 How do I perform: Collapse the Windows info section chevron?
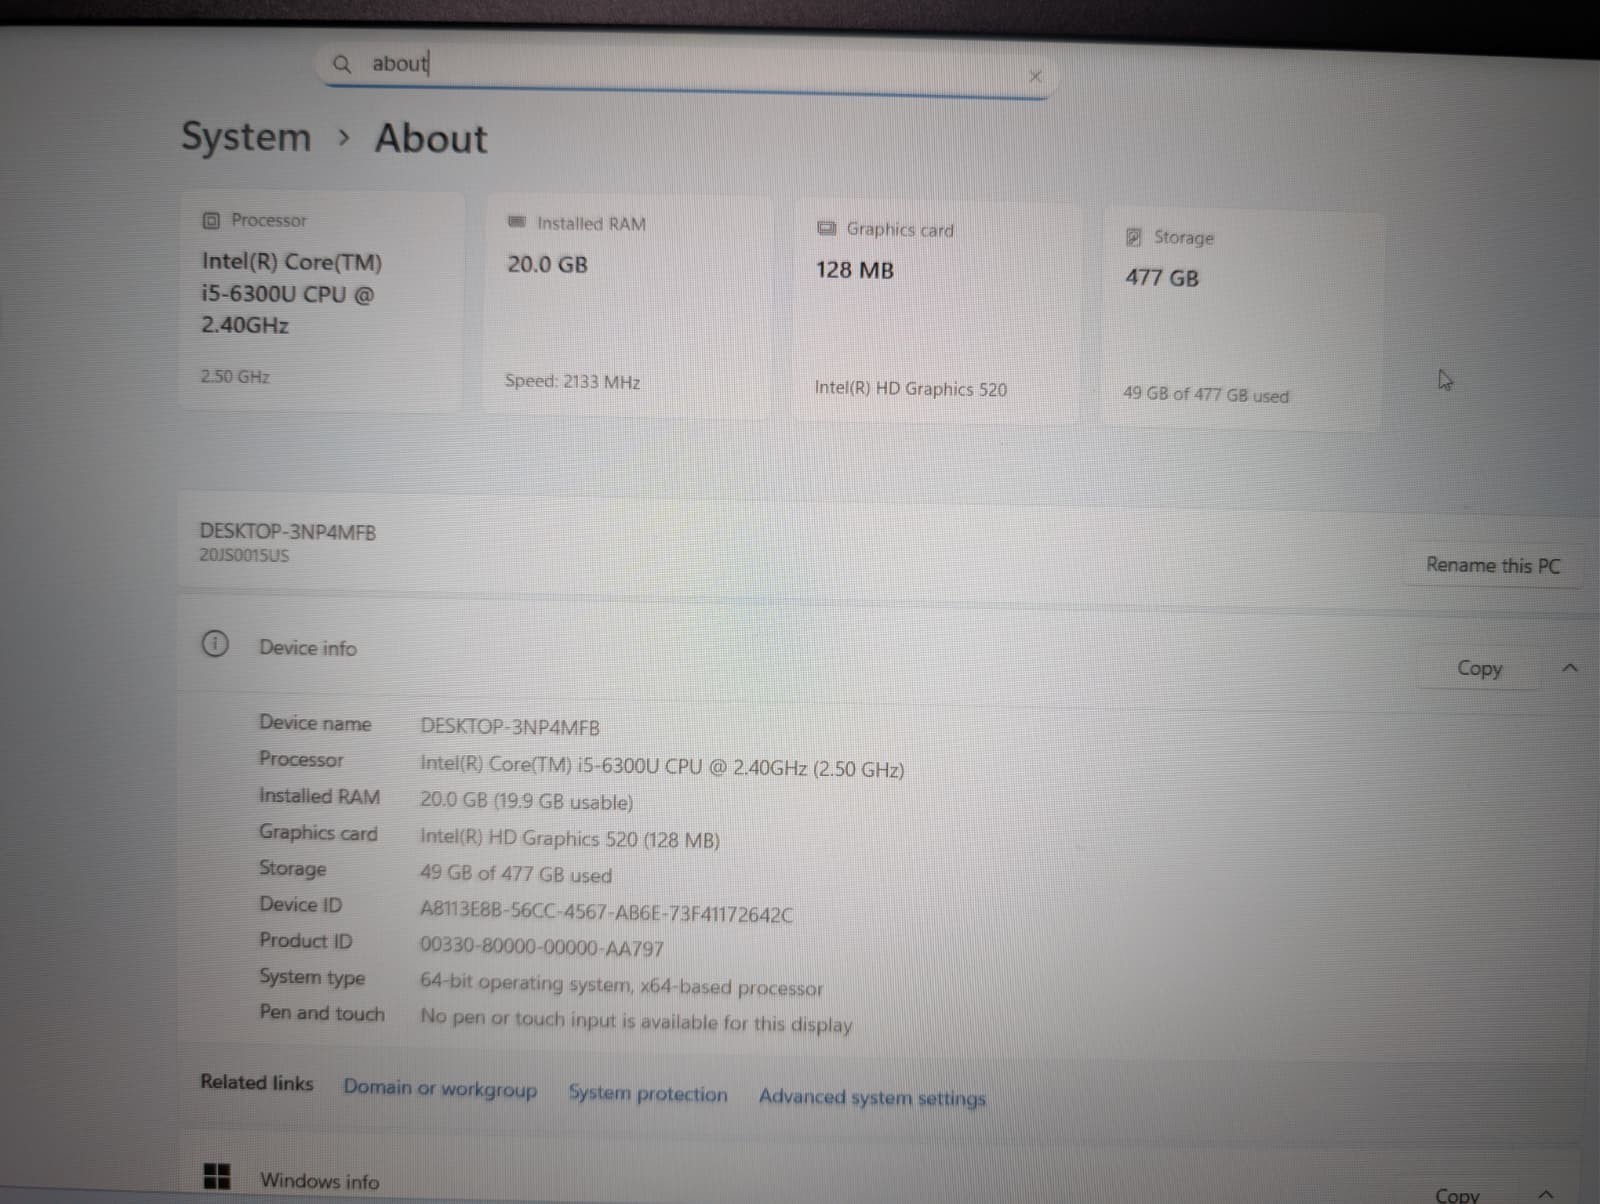pyautogui.click(x=1546, y=1194)
